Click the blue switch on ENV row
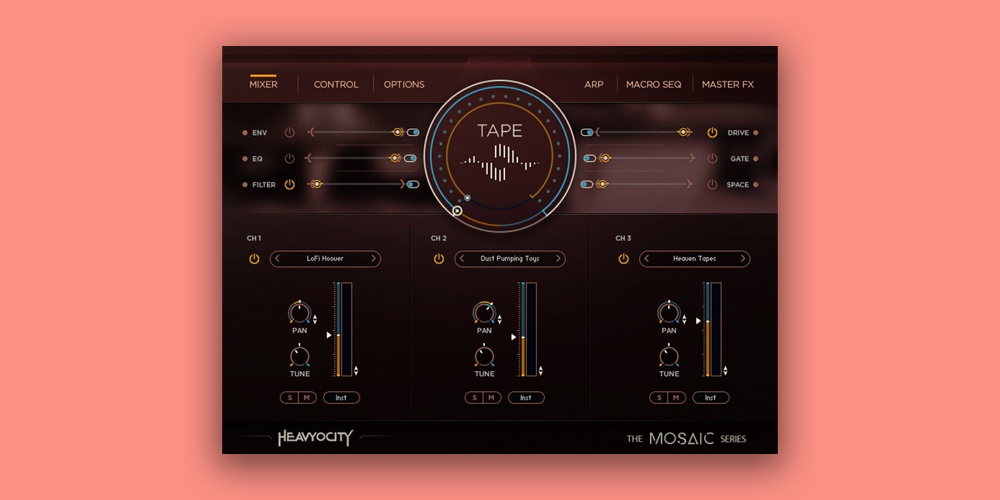The width and height of the screenshot is (1000, 500). (413, 133)
